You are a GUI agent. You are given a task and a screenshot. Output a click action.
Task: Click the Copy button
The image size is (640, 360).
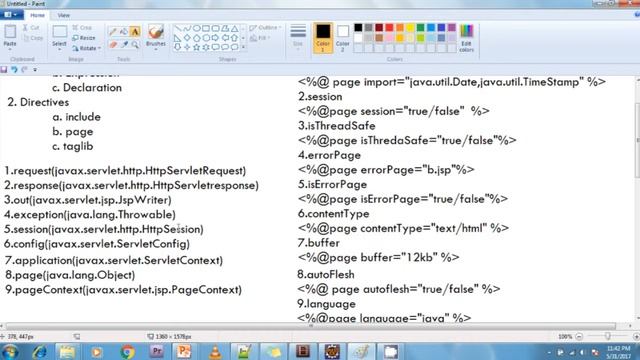(33, 38)
